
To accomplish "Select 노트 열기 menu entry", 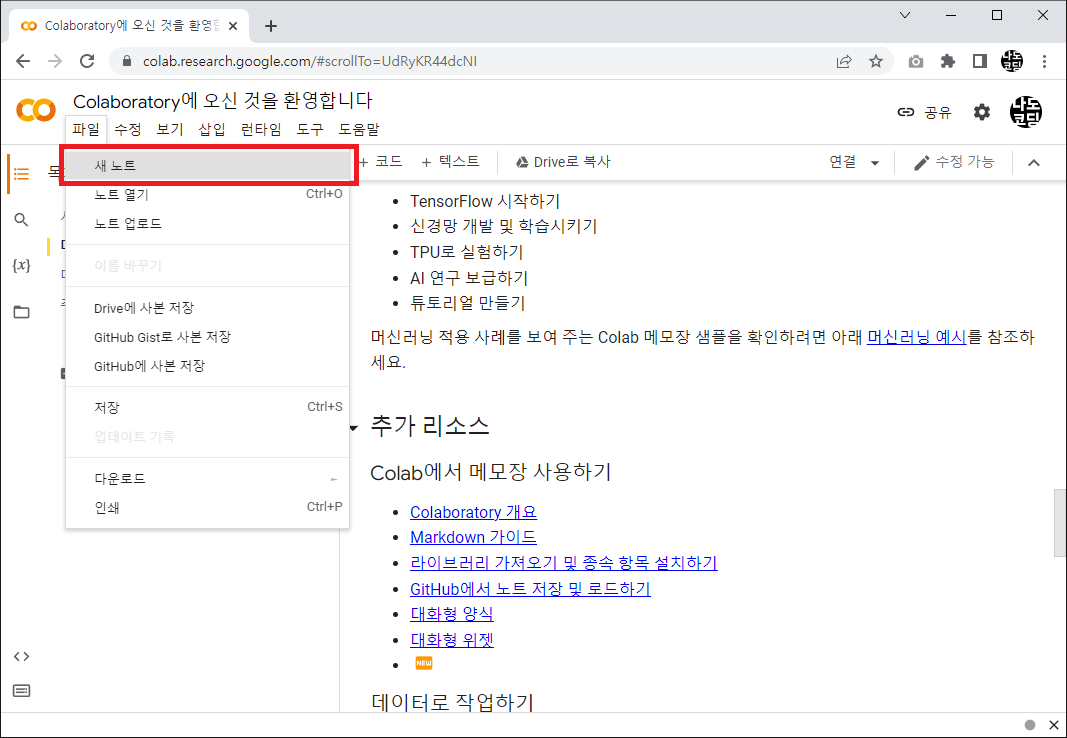I will tap(208, 195).
